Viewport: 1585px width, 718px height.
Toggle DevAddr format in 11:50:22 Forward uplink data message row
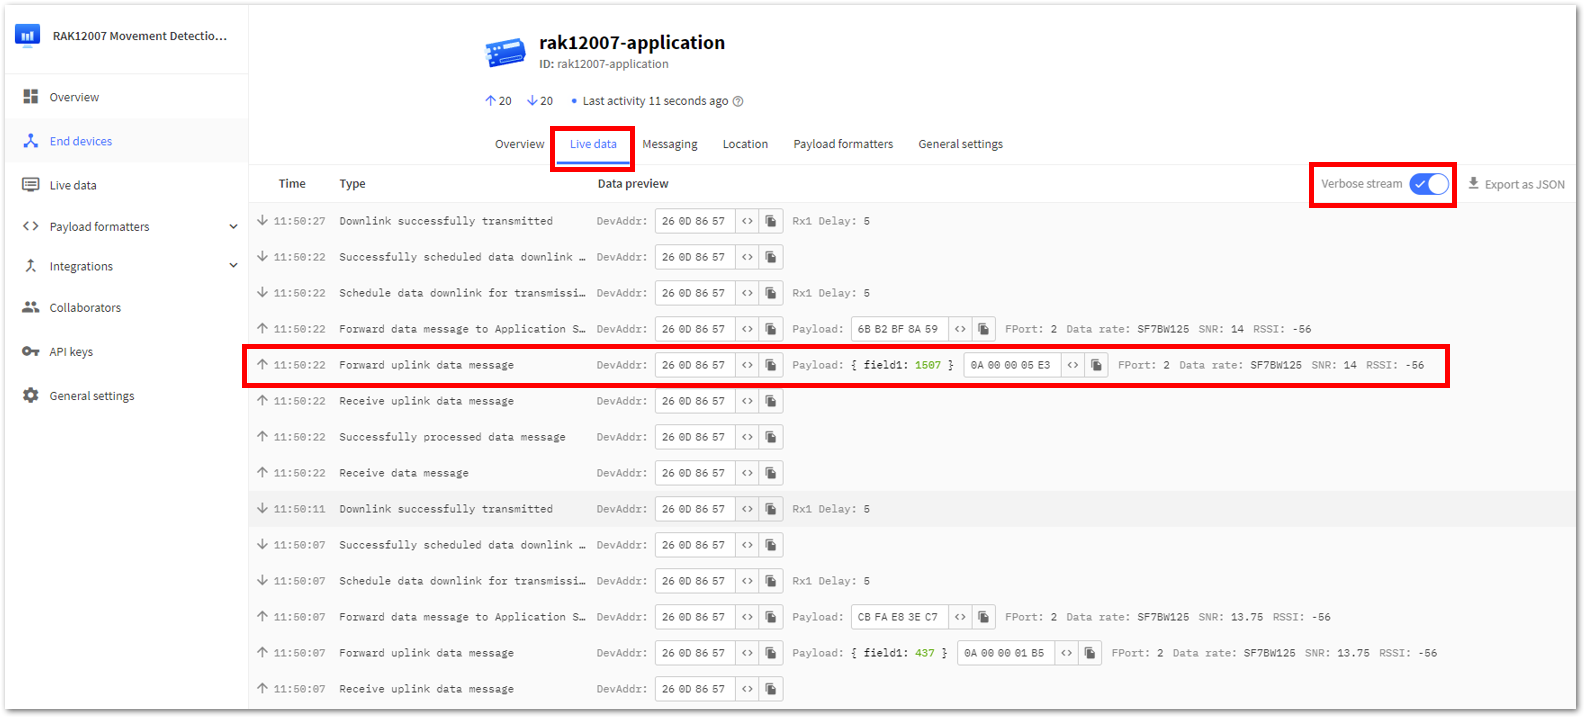747,365
